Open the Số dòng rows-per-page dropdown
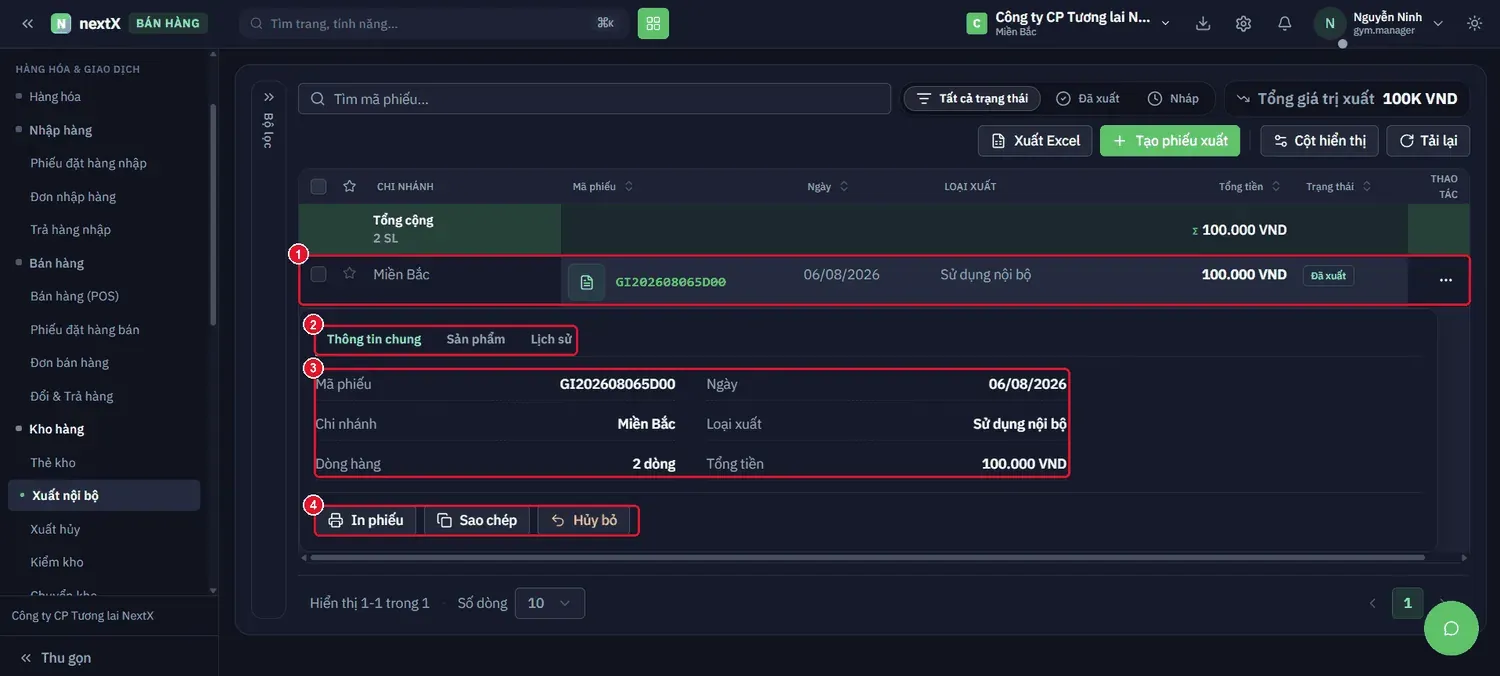 point(549,603)
